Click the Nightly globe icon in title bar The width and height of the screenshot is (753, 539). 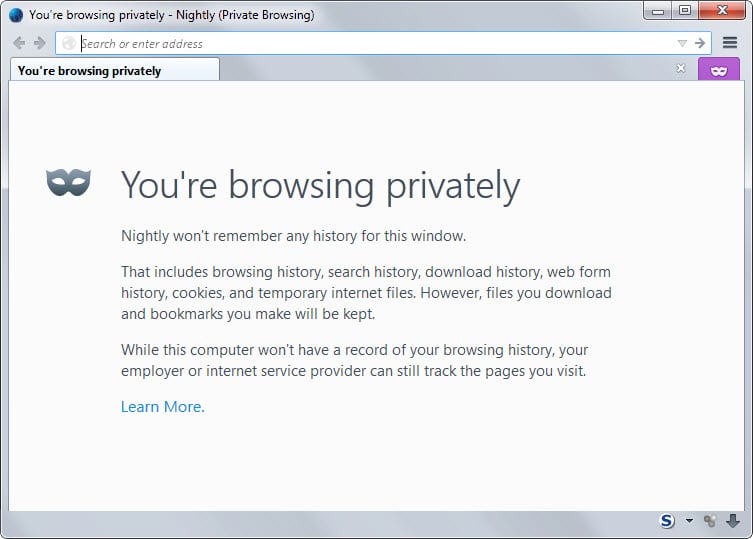coord(16,15)
